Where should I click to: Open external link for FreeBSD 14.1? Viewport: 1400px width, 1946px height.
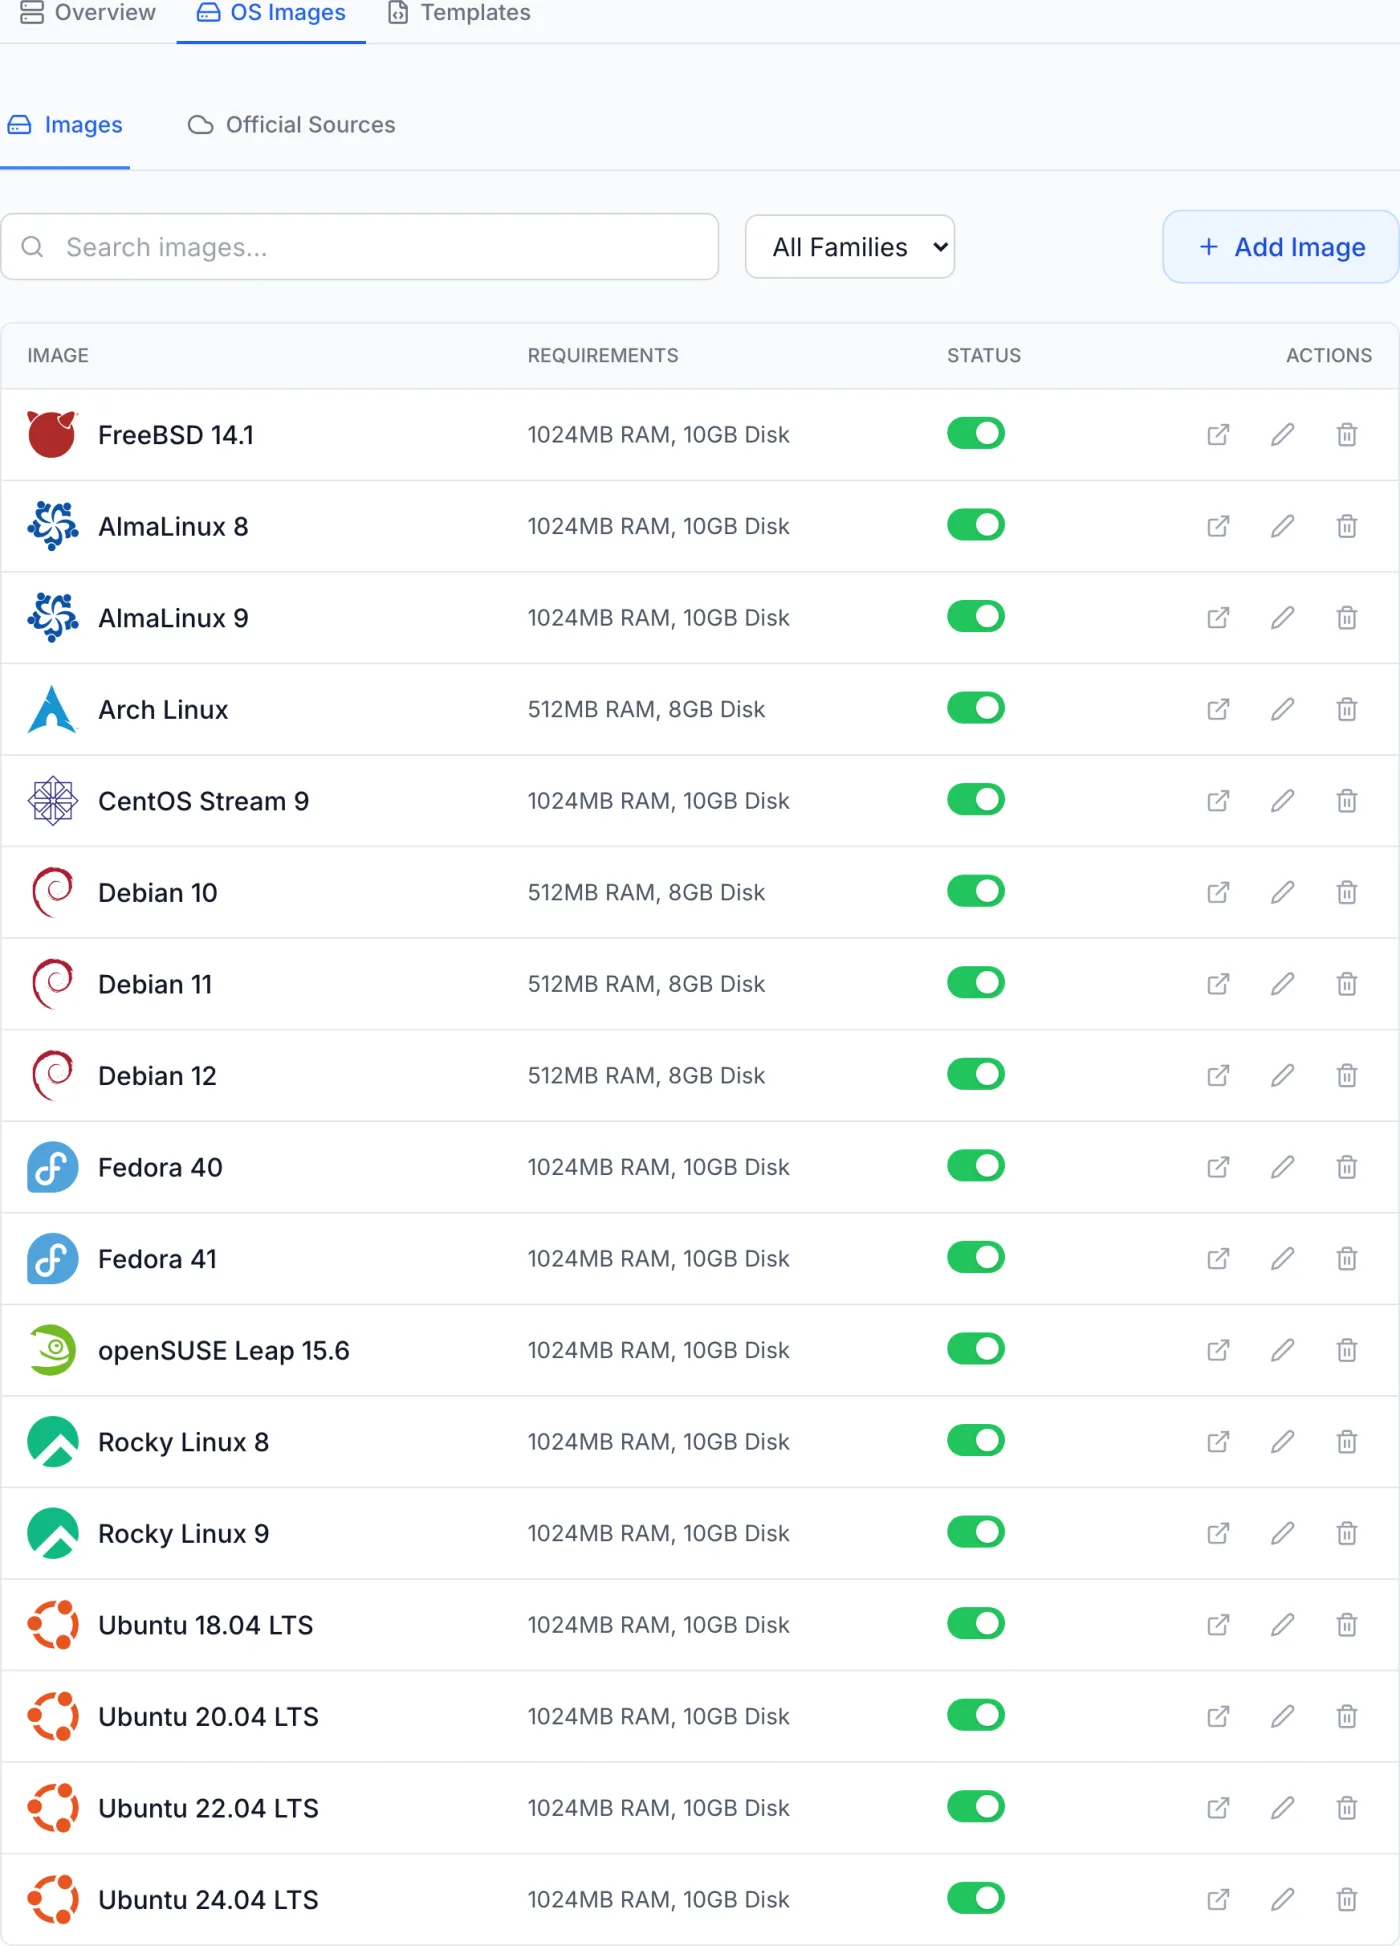pos(1218,435)
